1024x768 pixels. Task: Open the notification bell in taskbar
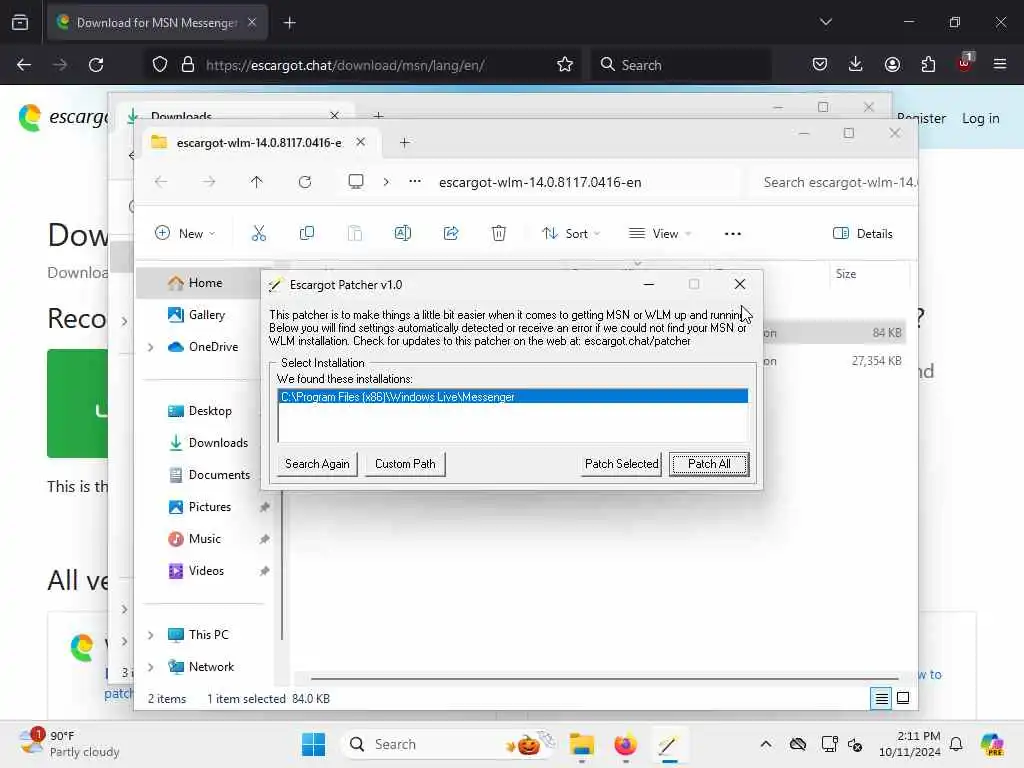[956, 744]
